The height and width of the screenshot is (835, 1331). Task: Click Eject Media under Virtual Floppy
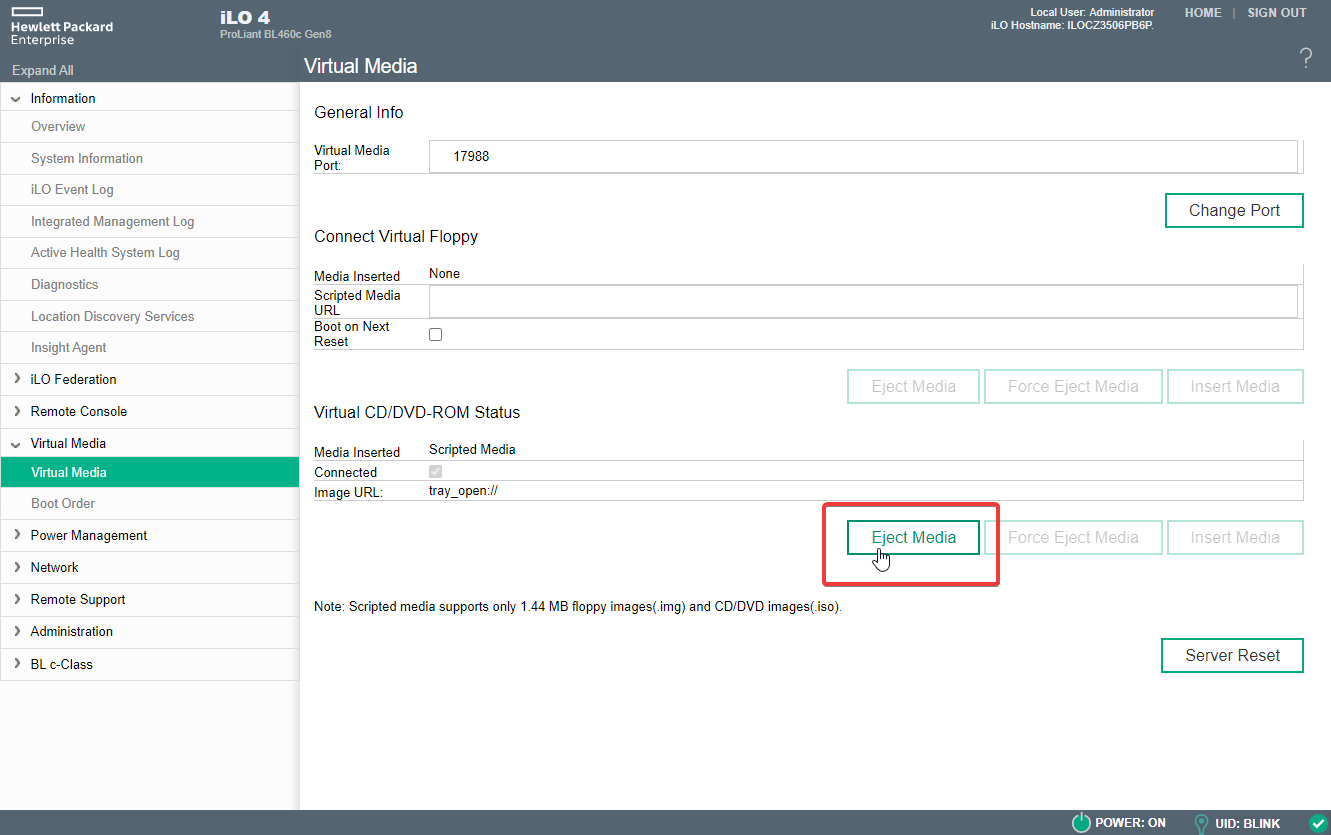[913, 386]
